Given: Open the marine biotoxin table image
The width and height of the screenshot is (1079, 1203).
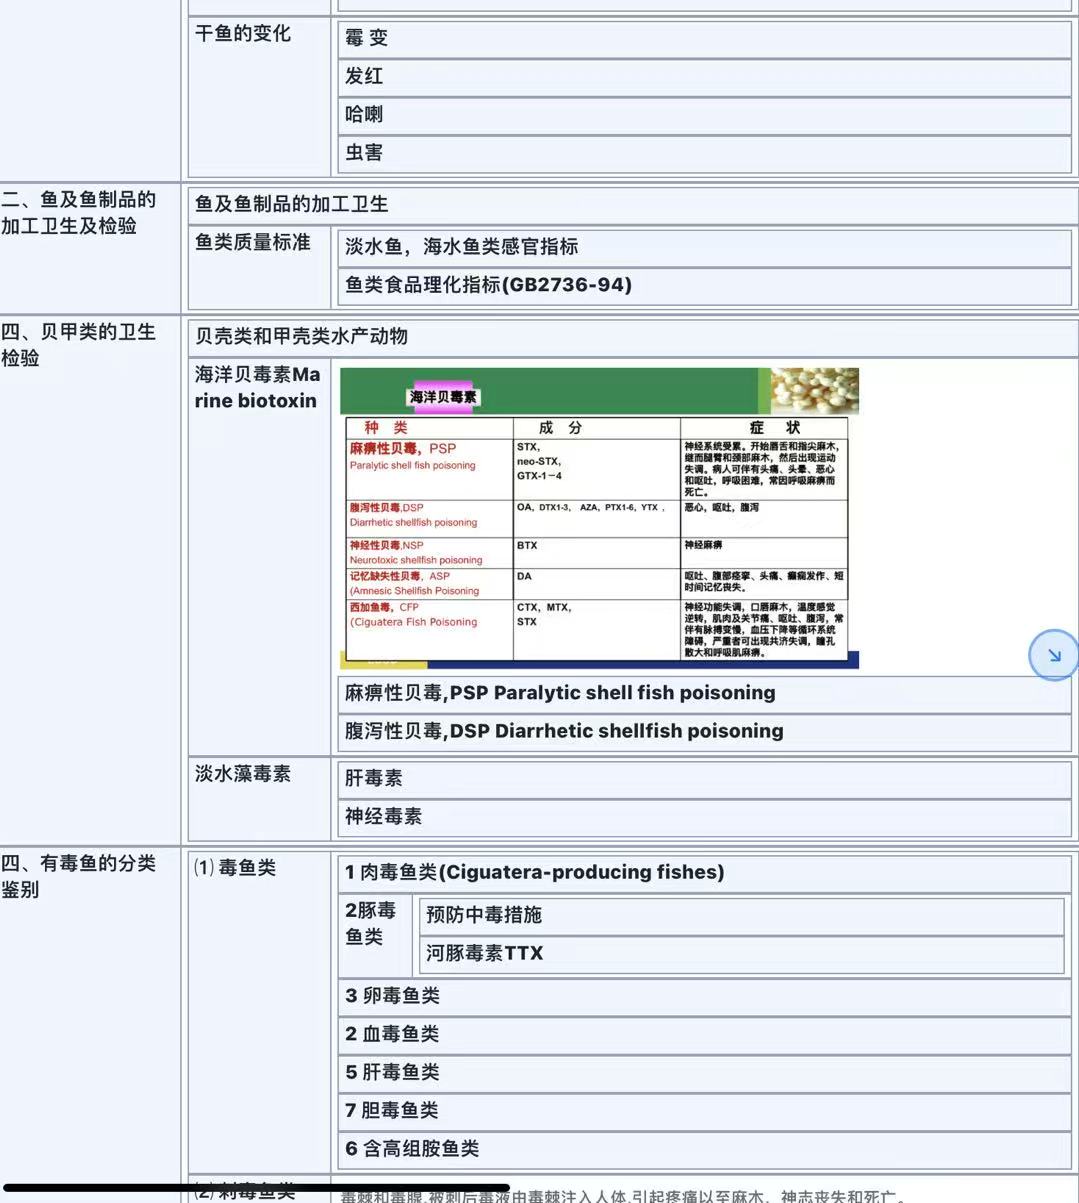Looking at the screenshot, I should tap(599, 517).
